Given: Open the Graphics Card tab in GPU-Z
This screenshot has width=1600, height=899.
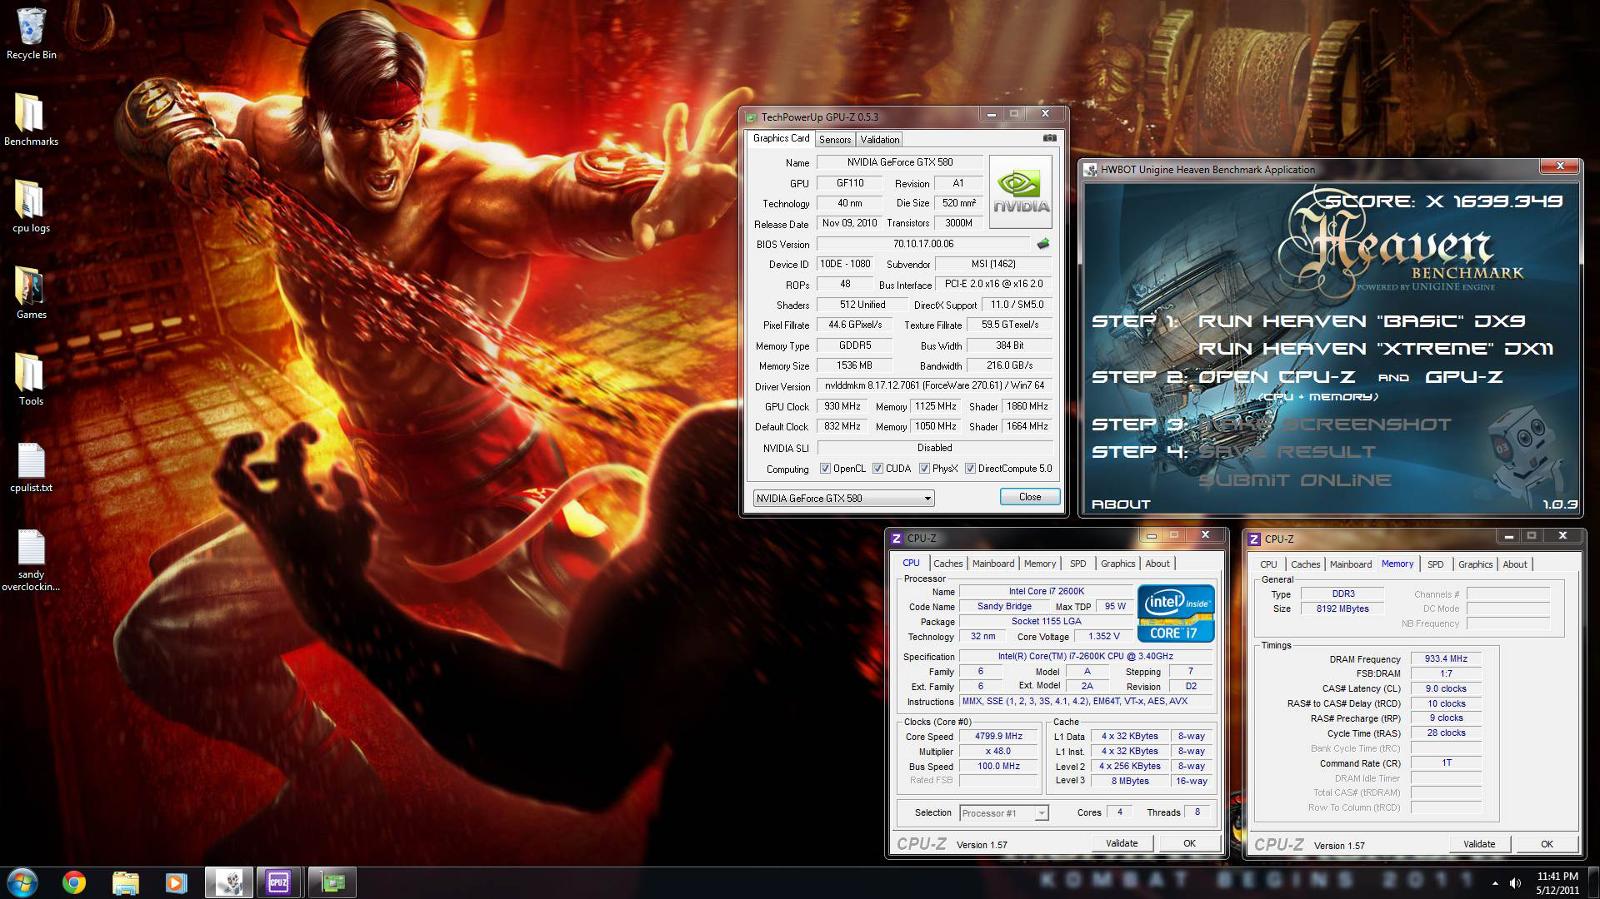Looking at the screenshot, I should click(x=781, y=138).
